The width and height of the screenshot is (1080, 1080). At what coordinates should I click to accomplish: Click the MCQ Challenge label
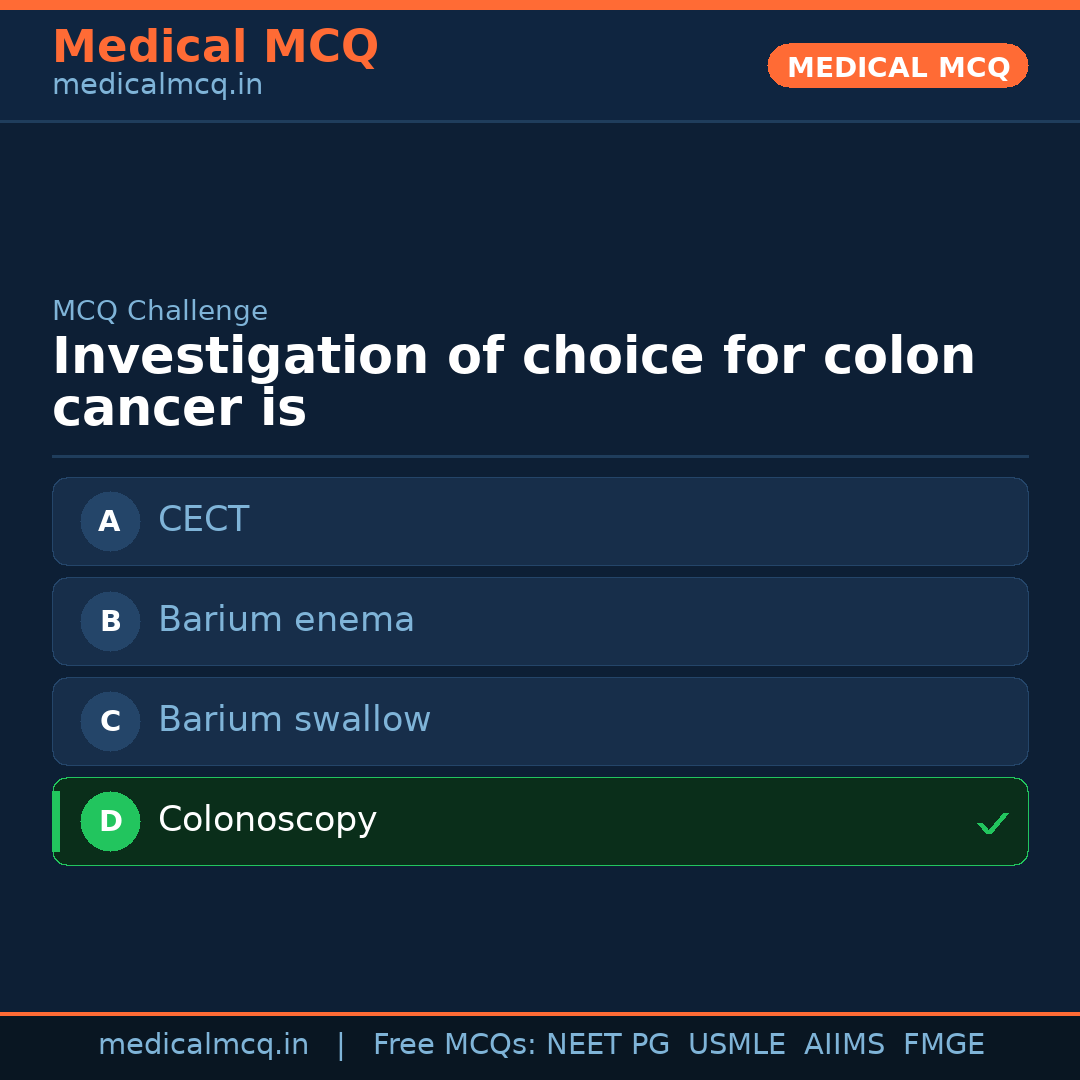pos(160,311)
